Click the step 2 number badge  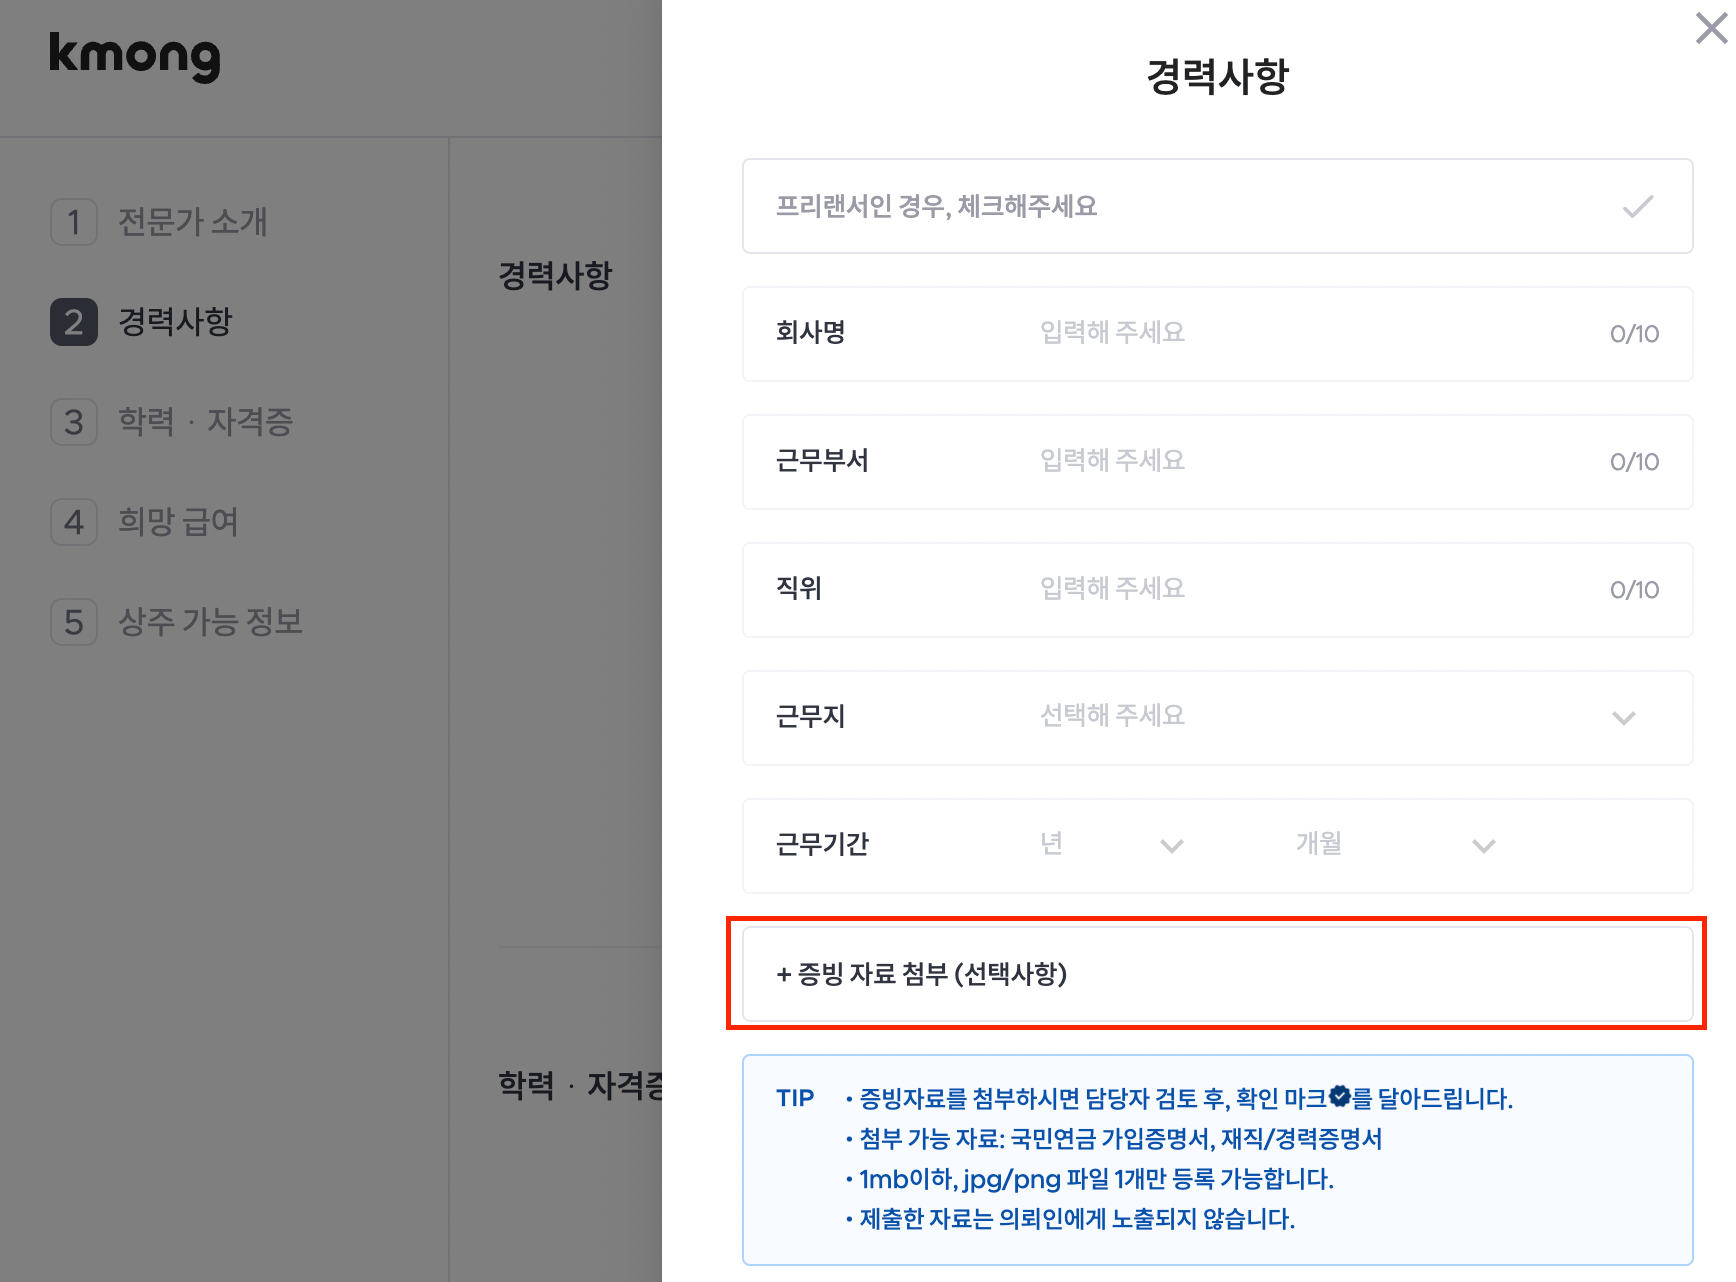(x=74, y=322)
